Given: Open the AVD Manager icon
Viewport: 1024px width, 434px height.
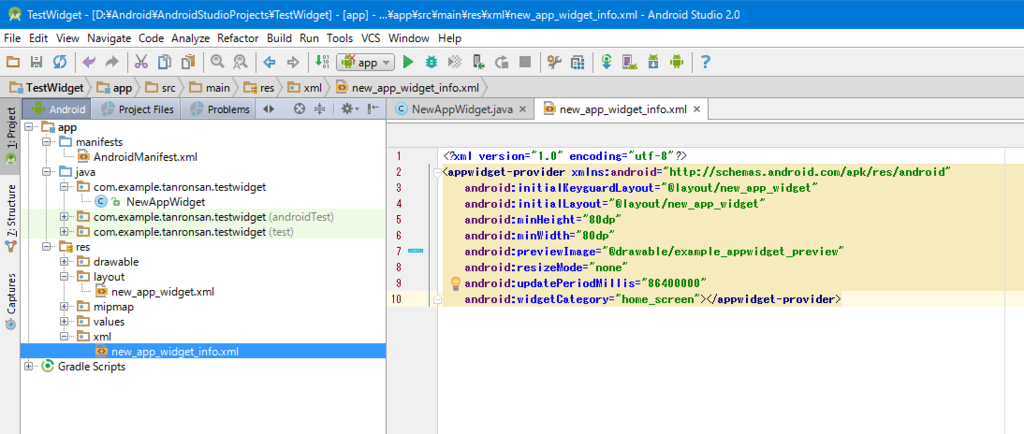Looking at the screenshot, I should point(630,63).
